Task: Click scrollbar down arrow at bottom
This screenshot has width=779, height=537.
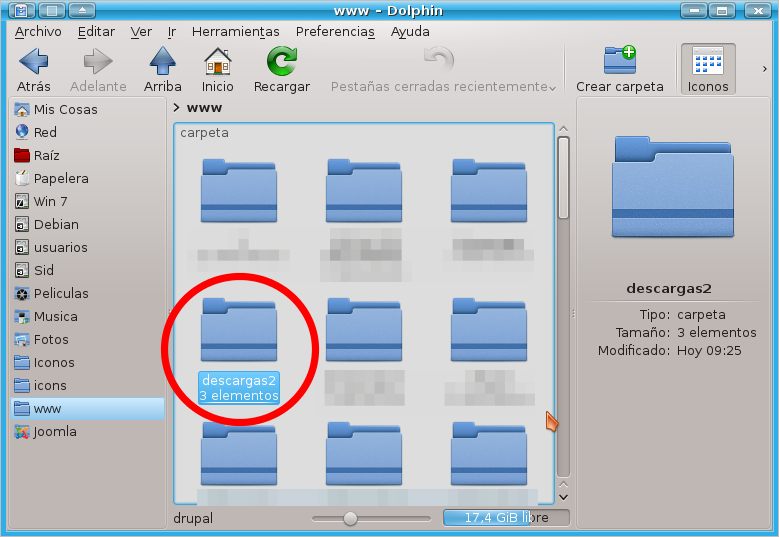Action: pos(563,497)
